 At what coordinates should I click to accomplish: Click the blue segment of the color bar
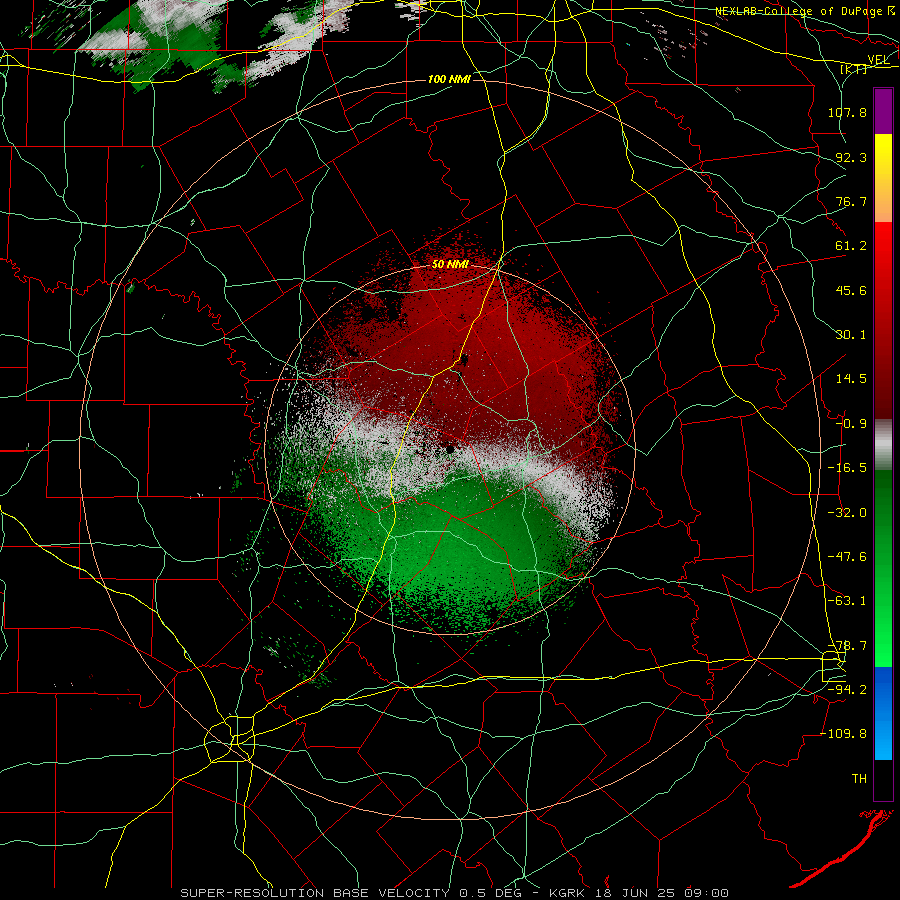tap(883, 713)
